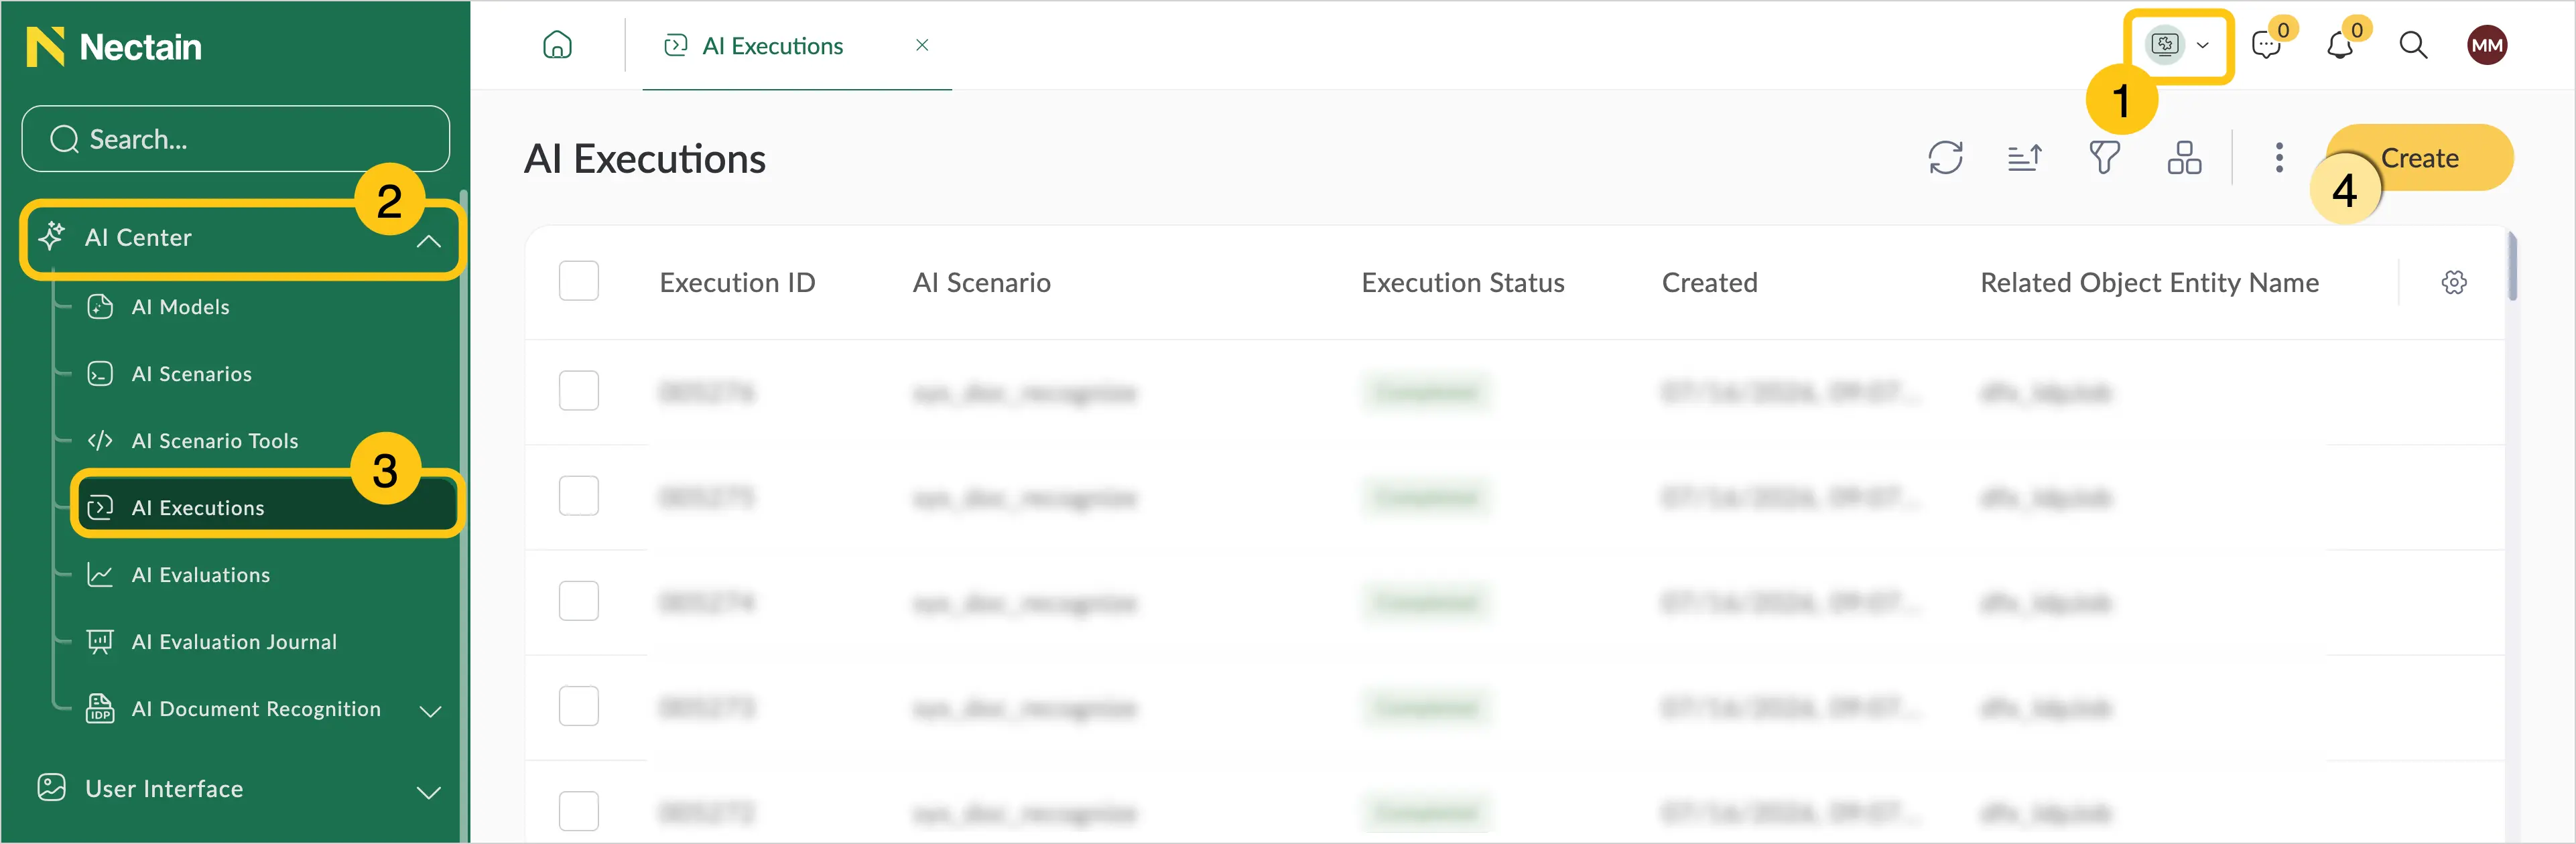Check the third row checkbox
The height and width of the screenshot is (844, 2576).
[x=578, y=601]
